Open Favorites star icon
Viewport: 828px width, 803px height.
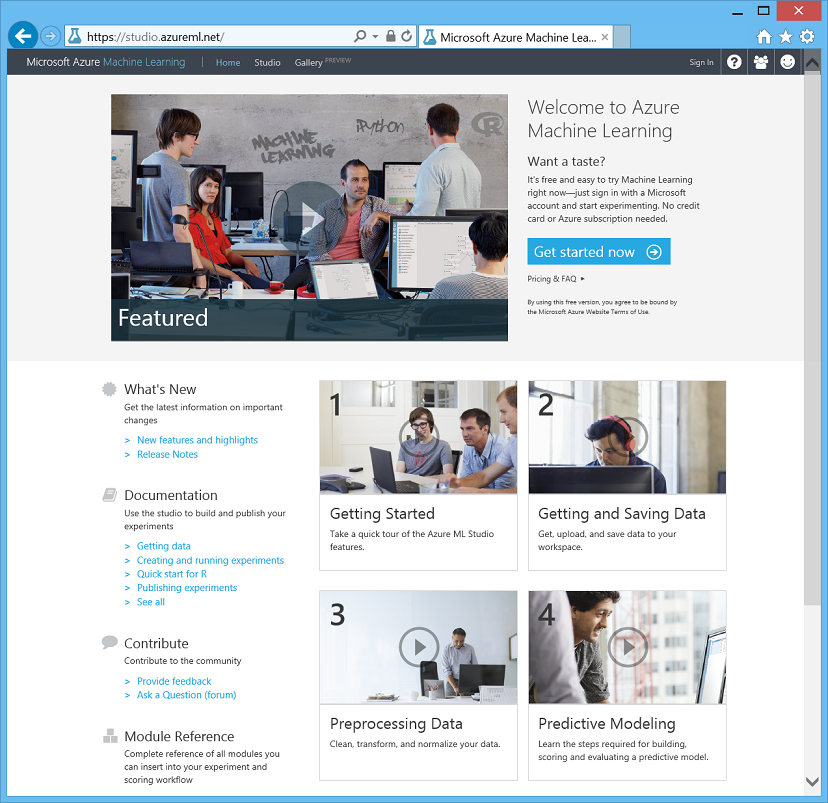coord(785,36)
